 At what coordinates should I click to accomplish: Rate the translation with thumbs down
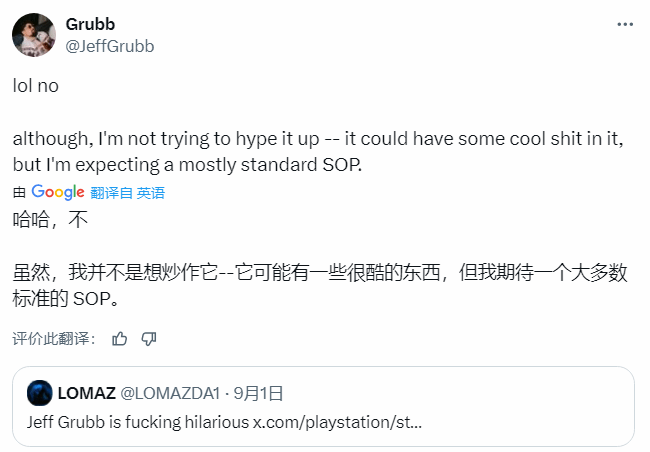[x=149, y=339]
